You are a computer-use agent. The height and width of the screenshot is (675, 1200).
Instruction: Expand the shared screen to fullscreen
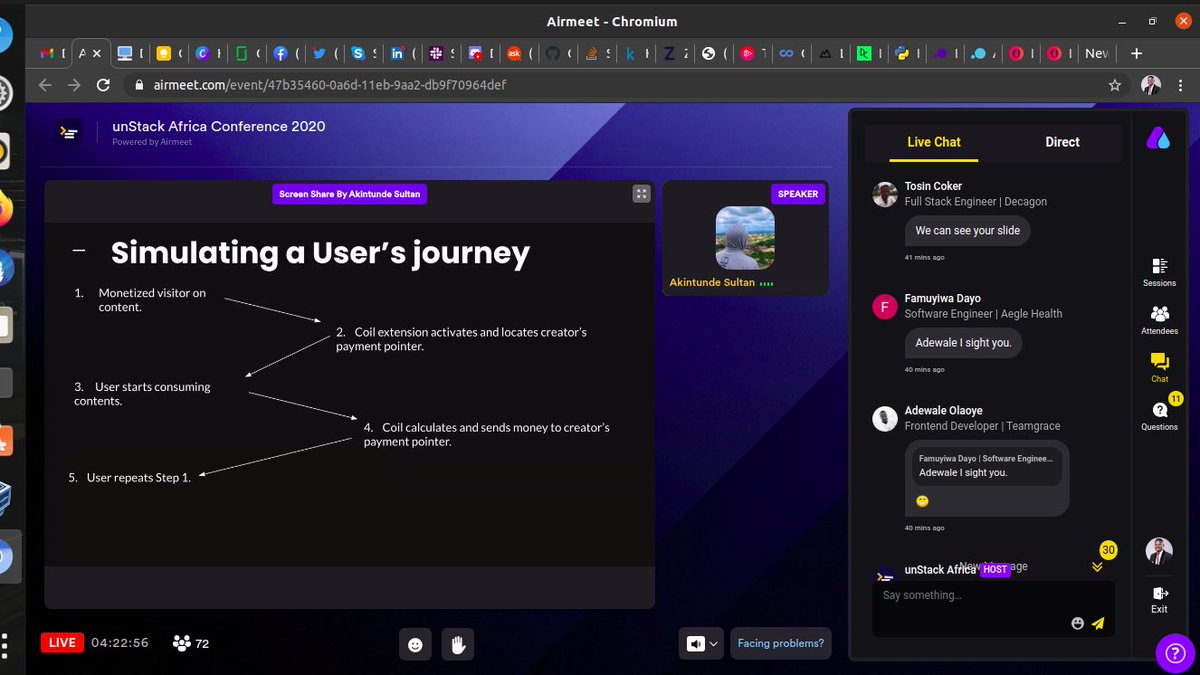[x=642, y=194]
